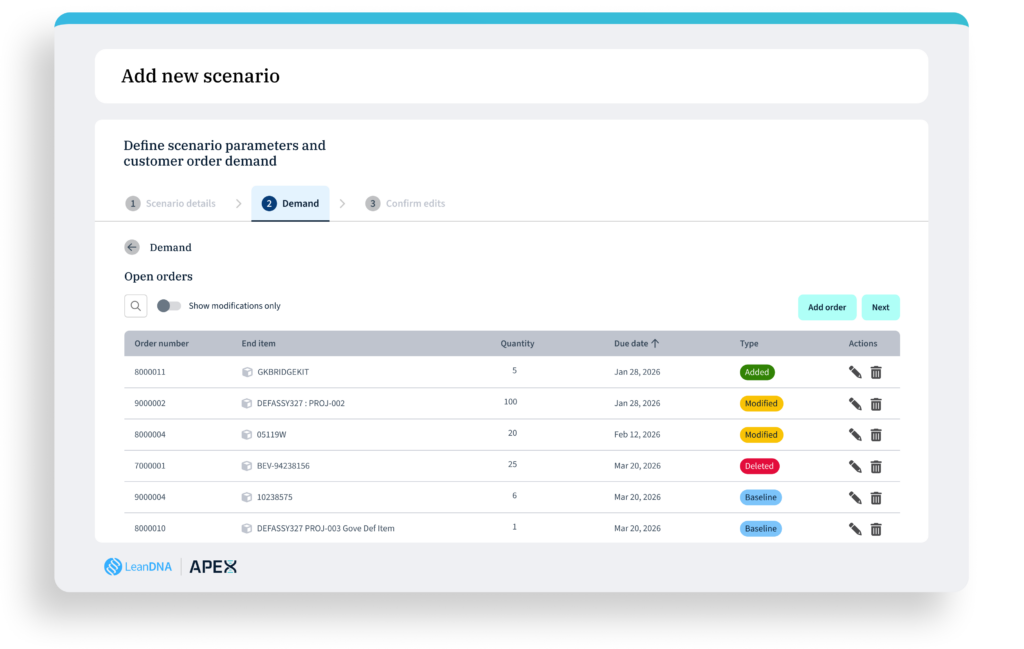Sort by Due date column arrow

(x=655, y=343)
